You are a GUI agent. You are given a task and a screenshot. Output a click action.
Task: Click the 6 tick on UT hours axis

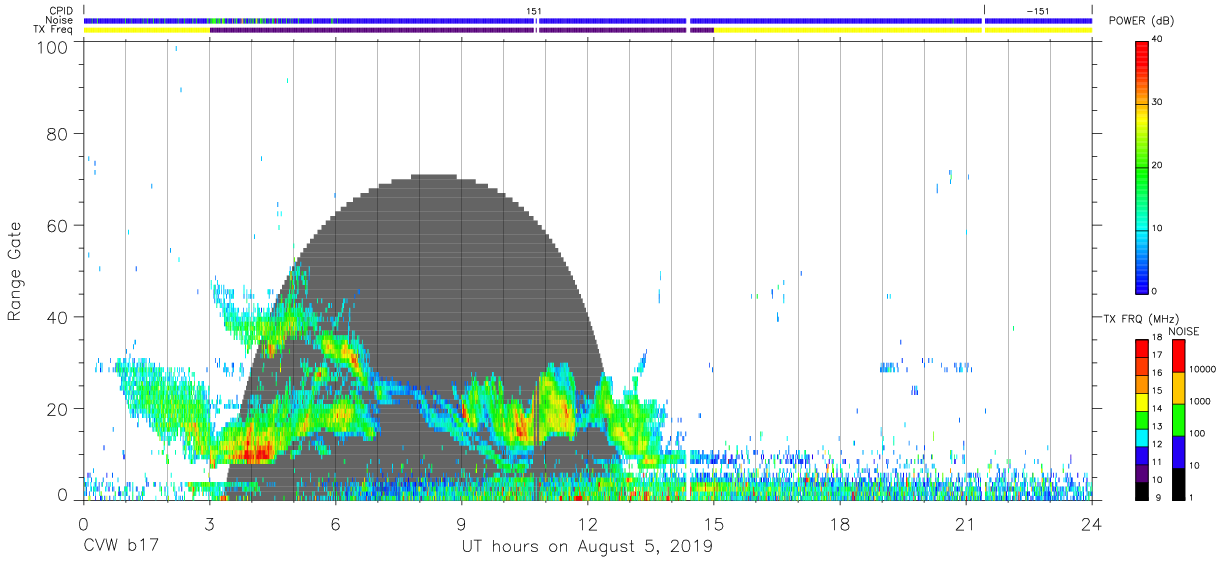[335, 524]
